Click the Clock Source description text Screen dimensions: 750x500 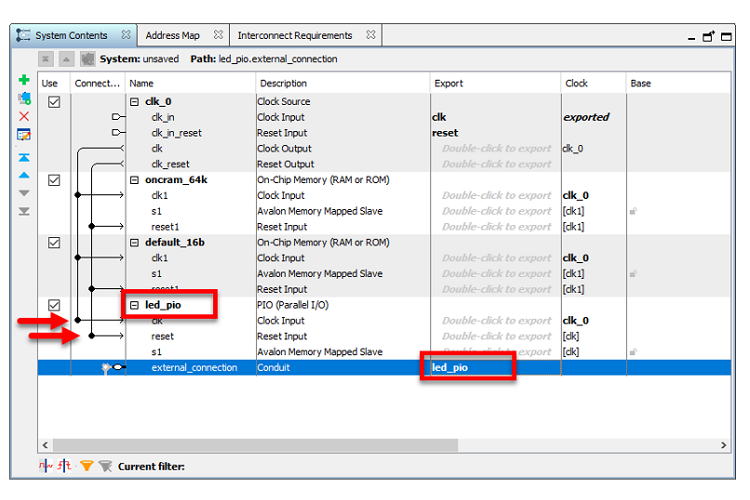click(284, 101)
